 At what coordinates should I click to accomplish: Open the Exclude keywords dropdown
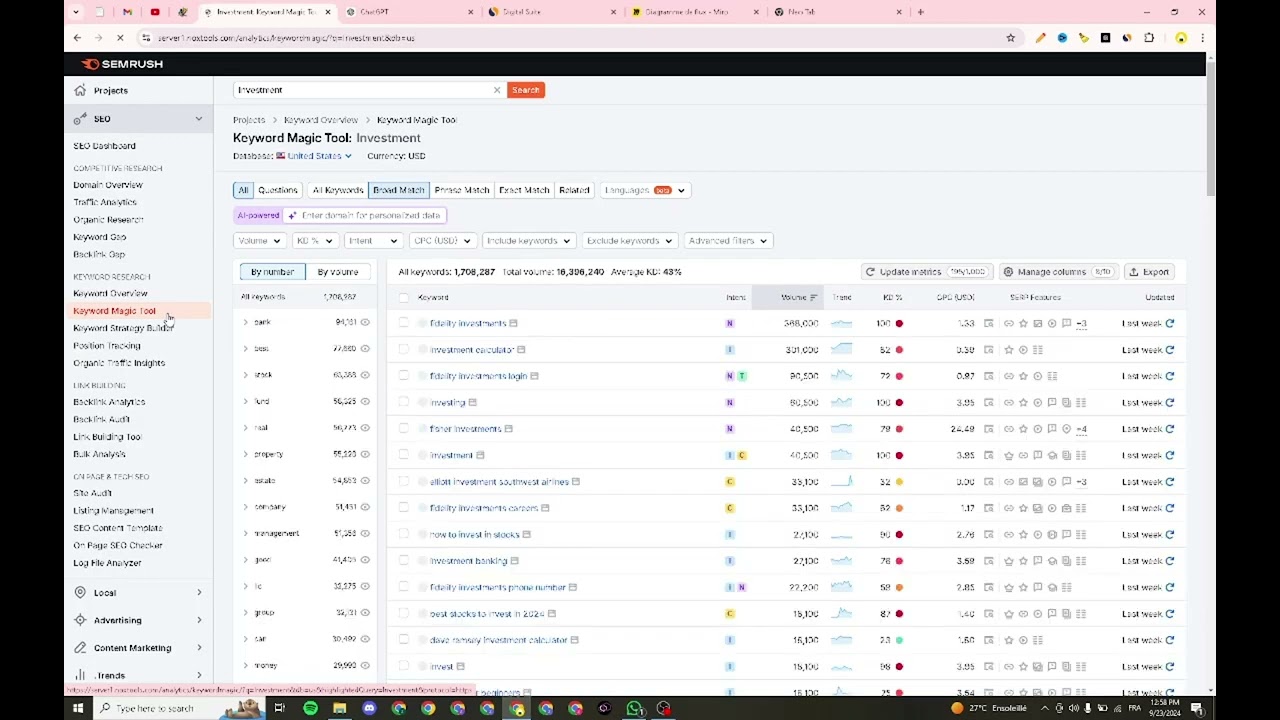coord(629,241)
